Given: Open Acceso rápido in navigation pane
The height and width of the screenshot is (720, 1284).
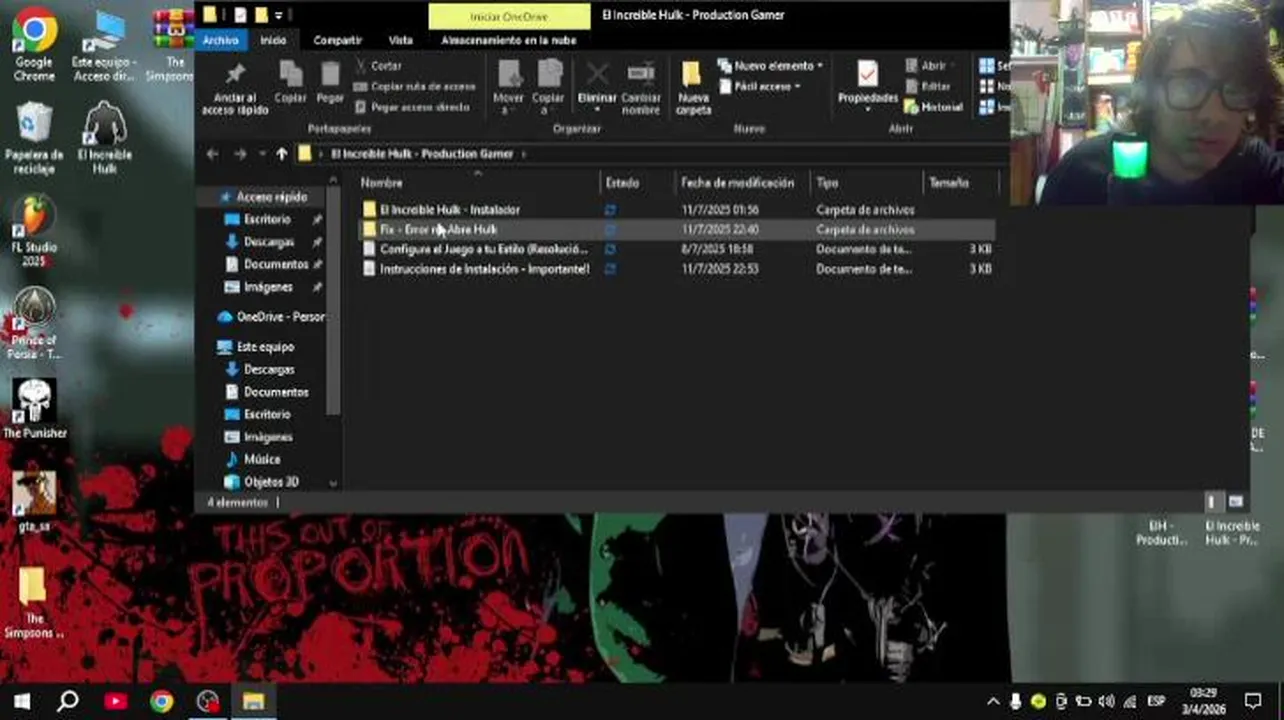Looking at the screenshot, I should (x=271, y=197).
